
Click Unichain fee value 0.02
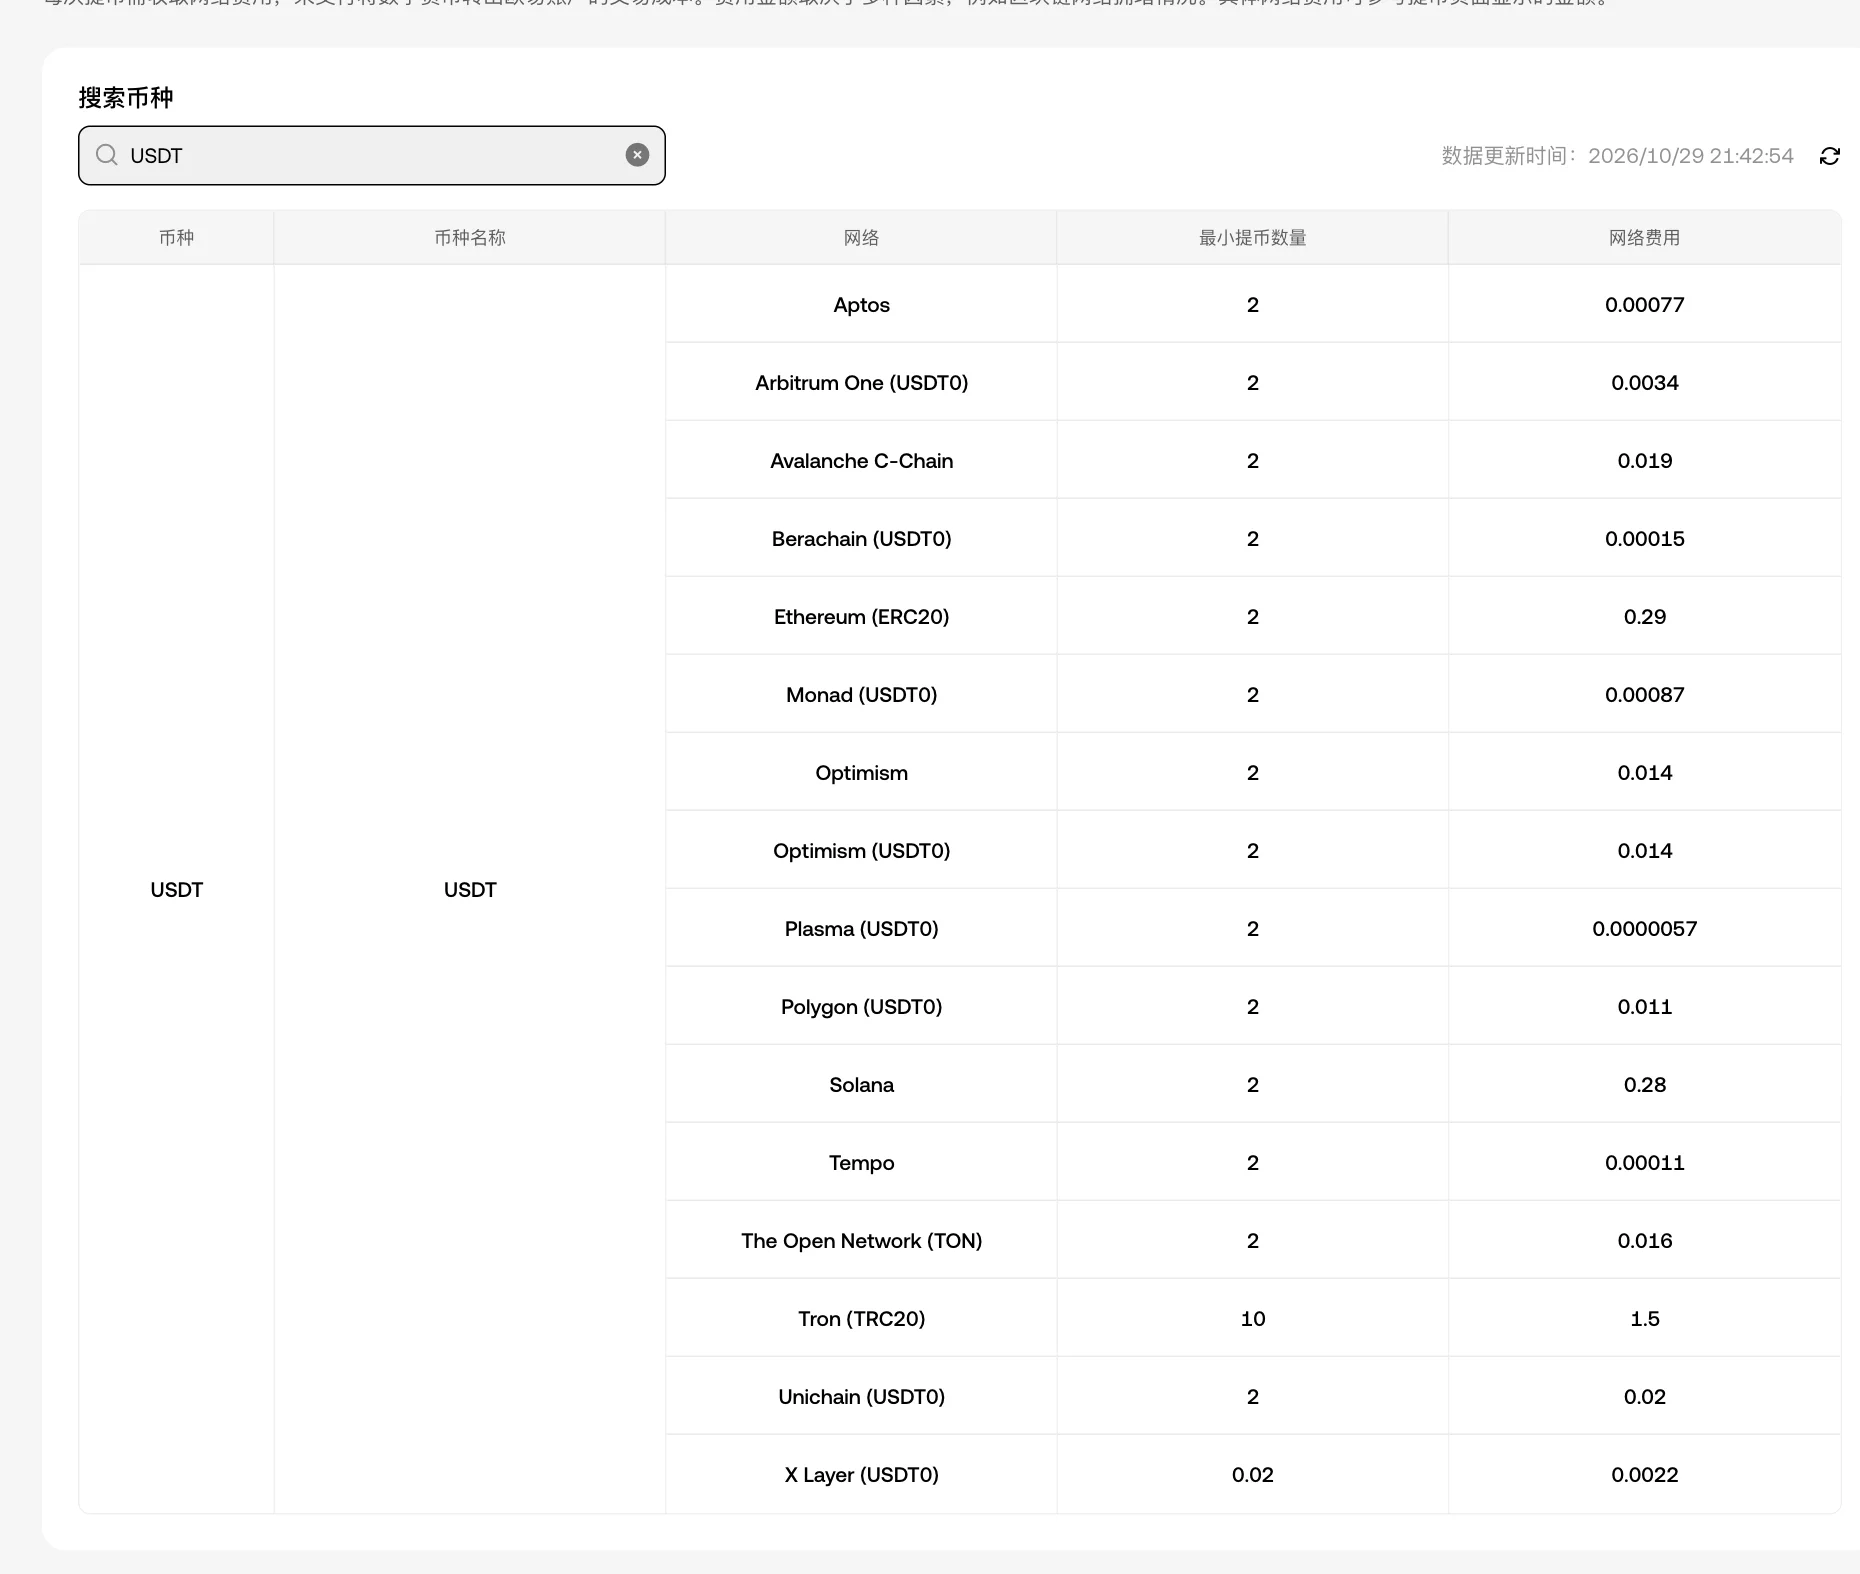pyautogui.click(x=1644, y=1397)
